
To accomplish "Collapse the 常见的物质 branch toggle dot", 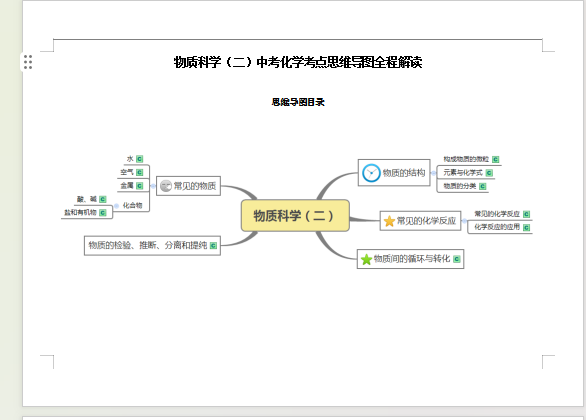I will coord(153,186).
